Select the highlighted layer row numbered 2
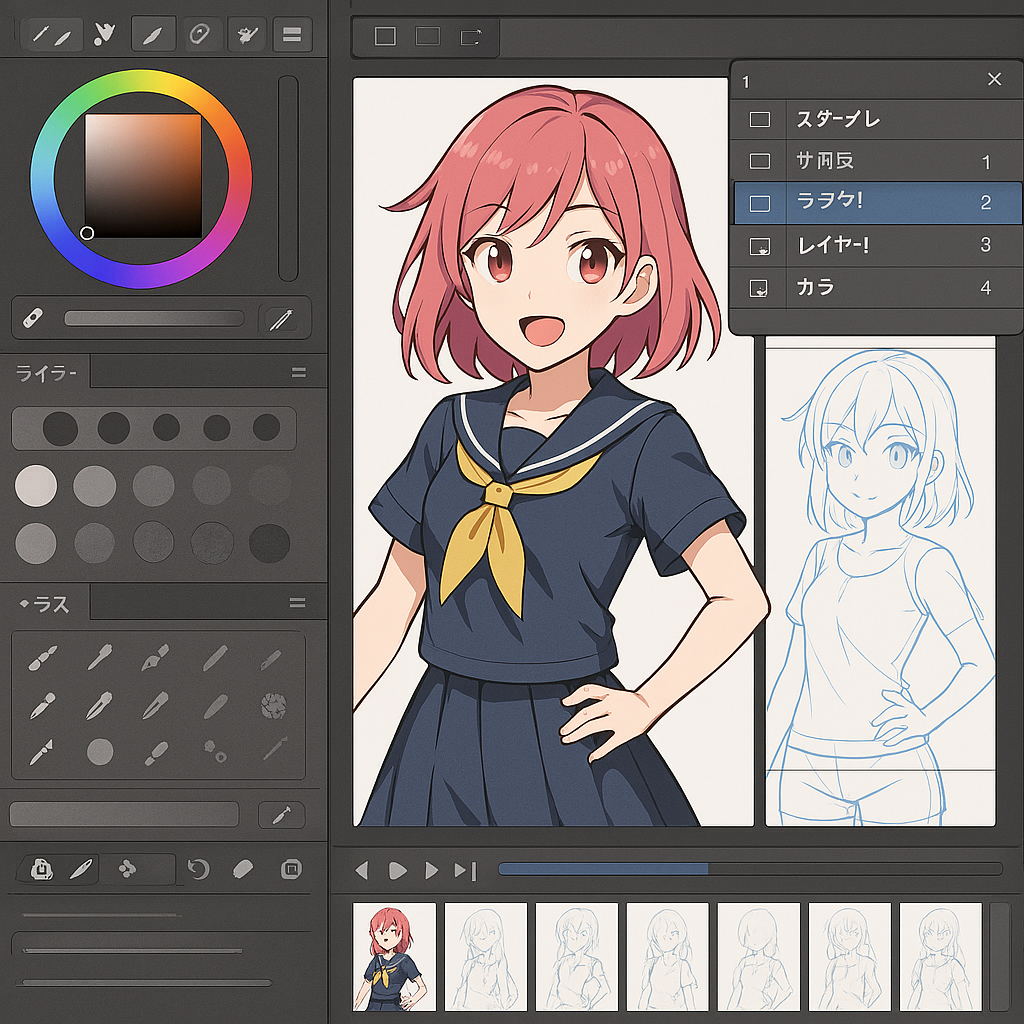 877,203
